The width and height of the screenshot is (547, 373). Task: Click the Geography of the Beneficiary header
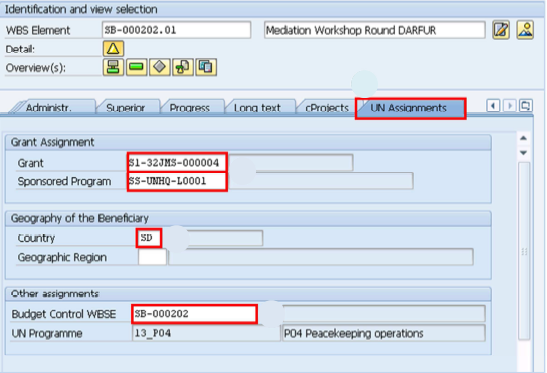pos(248,218)
